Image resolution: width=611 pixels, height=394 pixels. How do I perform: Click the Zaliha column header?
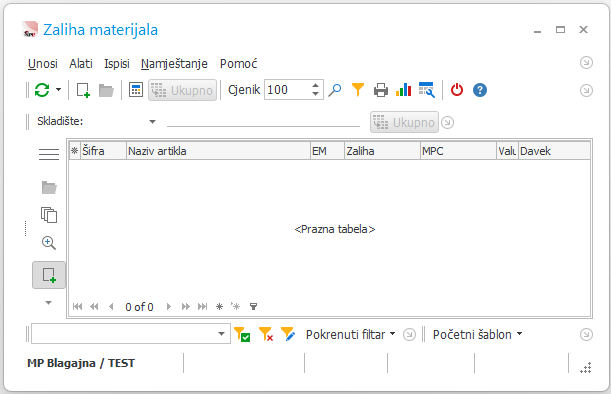382,151
